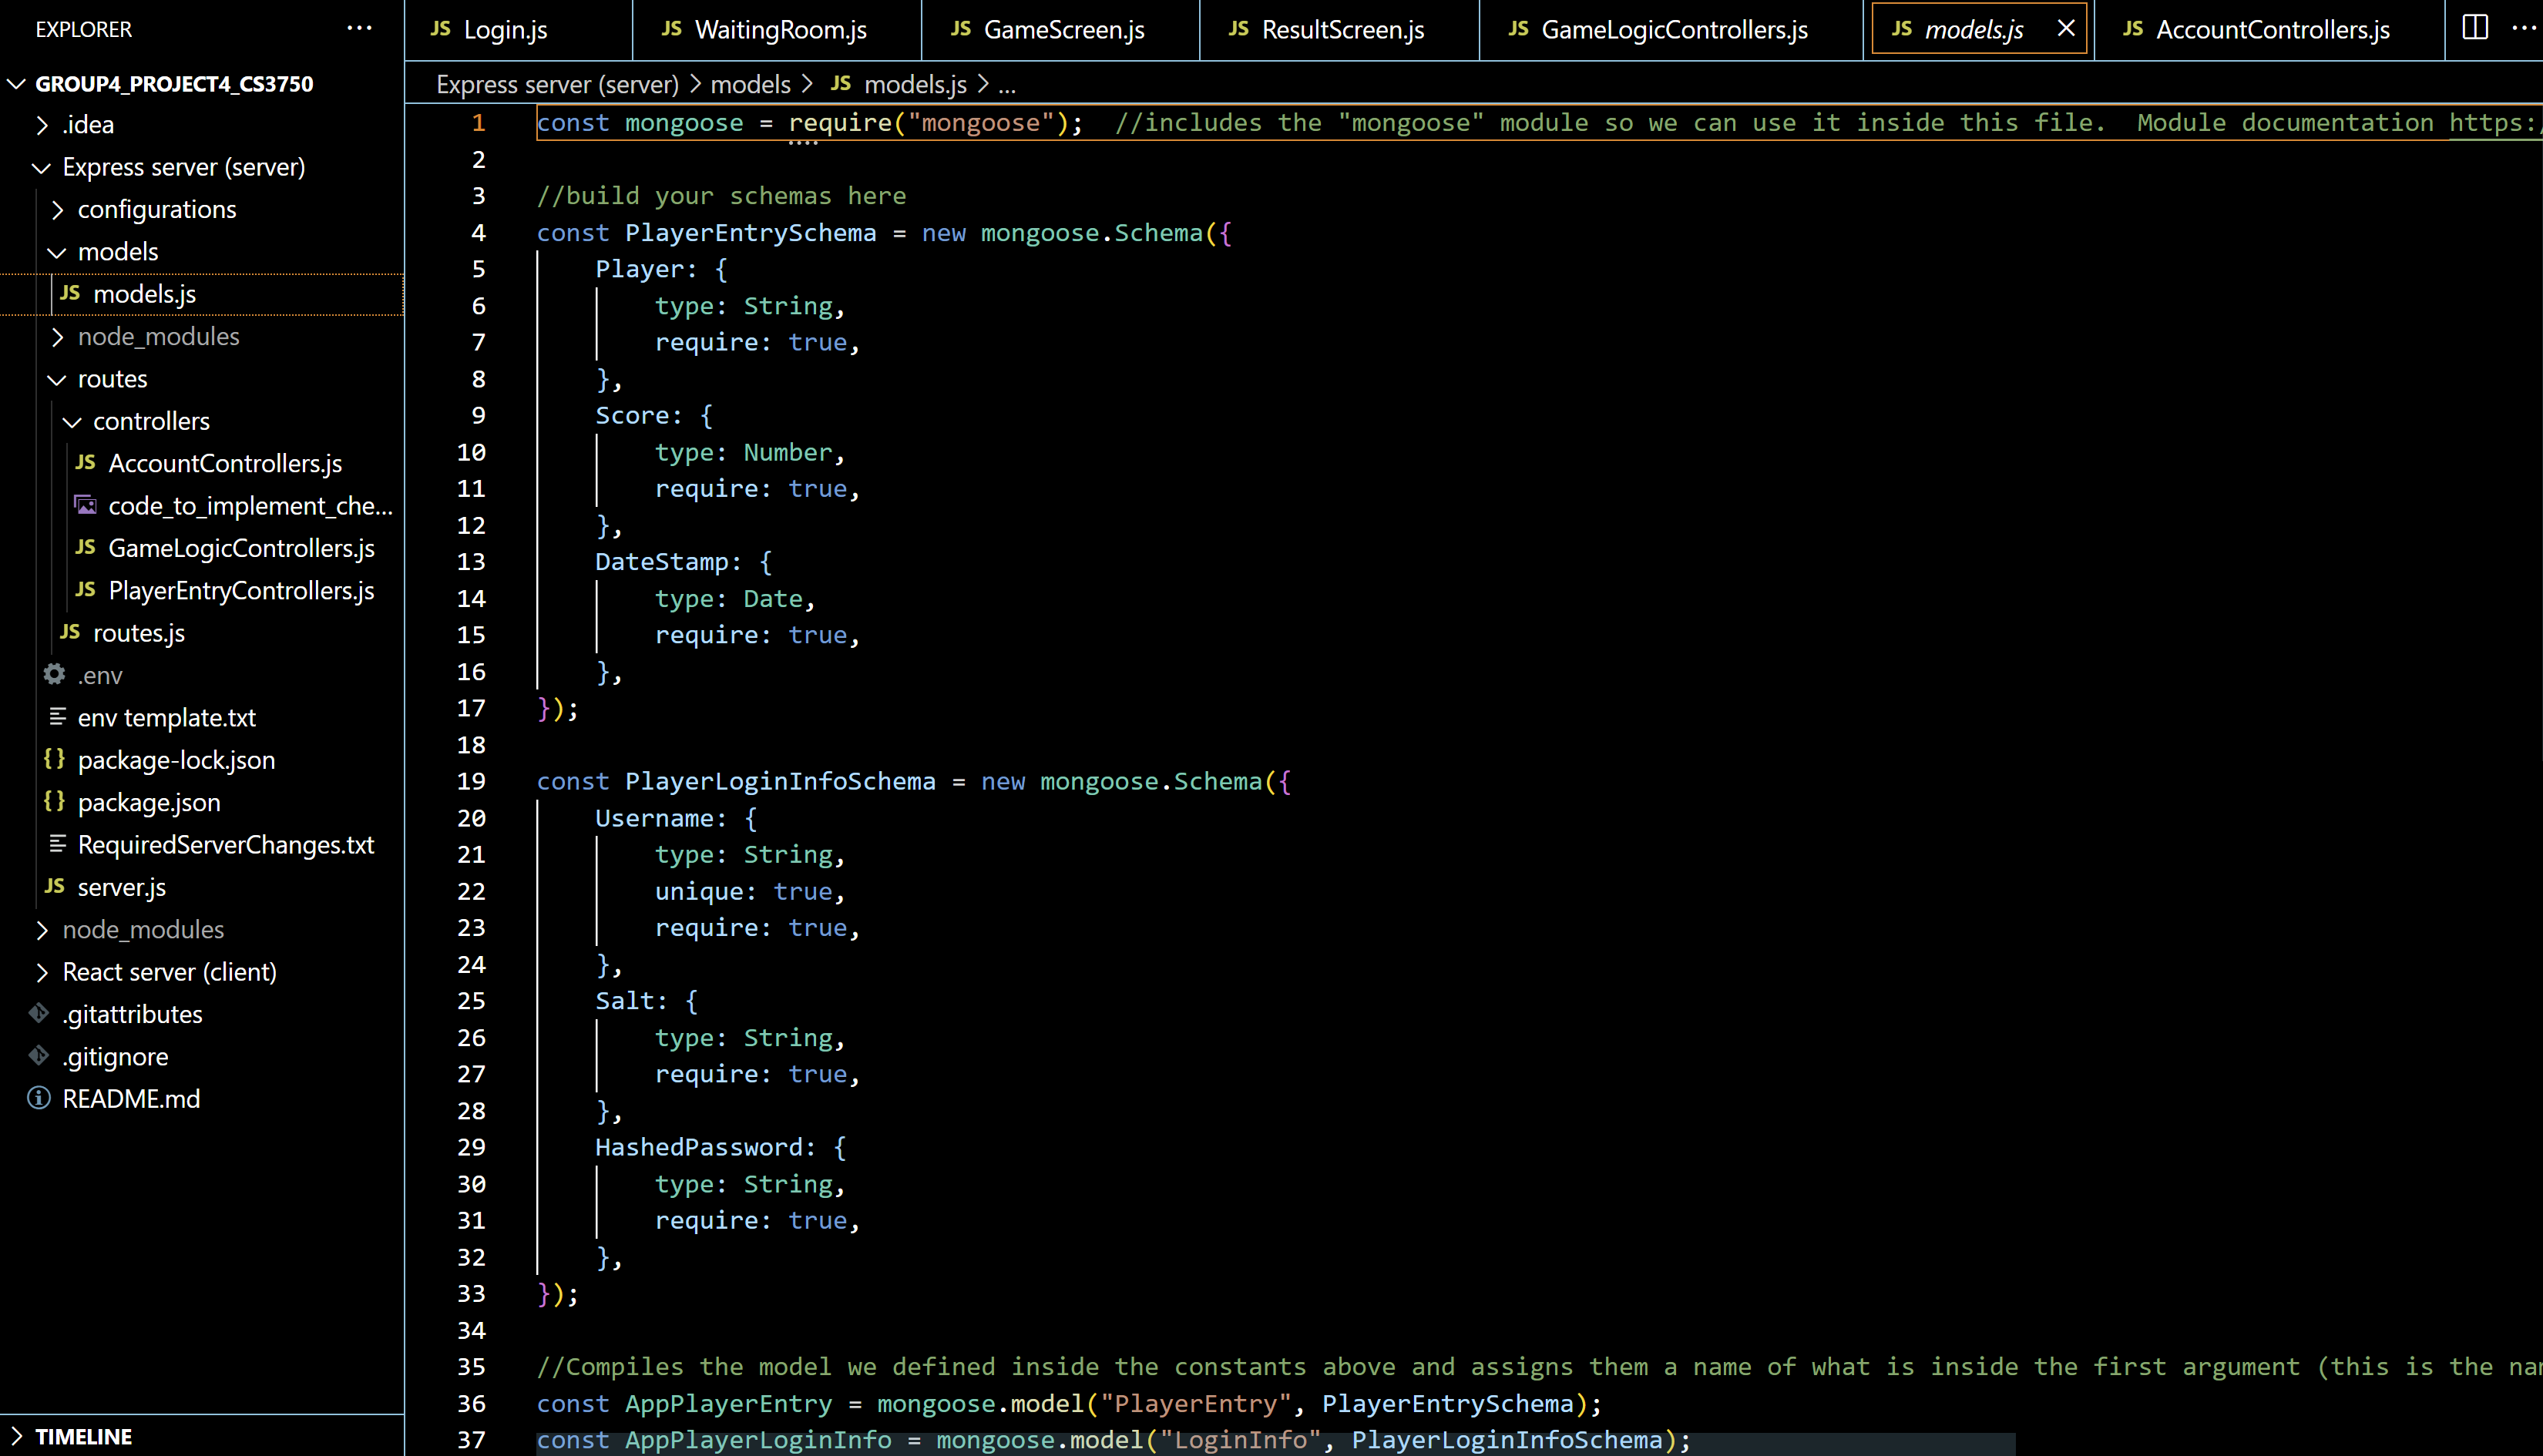Open RequiredServerChanges.txt file

click(226, 845)
